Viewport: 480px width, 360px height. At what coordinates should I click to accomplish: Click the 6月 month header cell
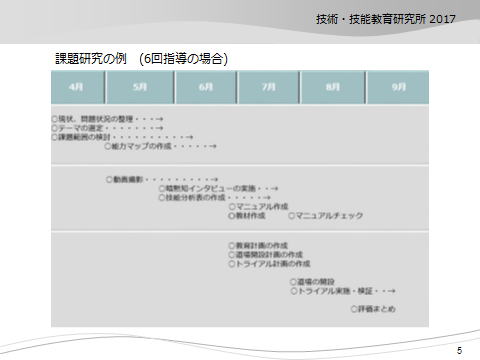coord(206,87)
